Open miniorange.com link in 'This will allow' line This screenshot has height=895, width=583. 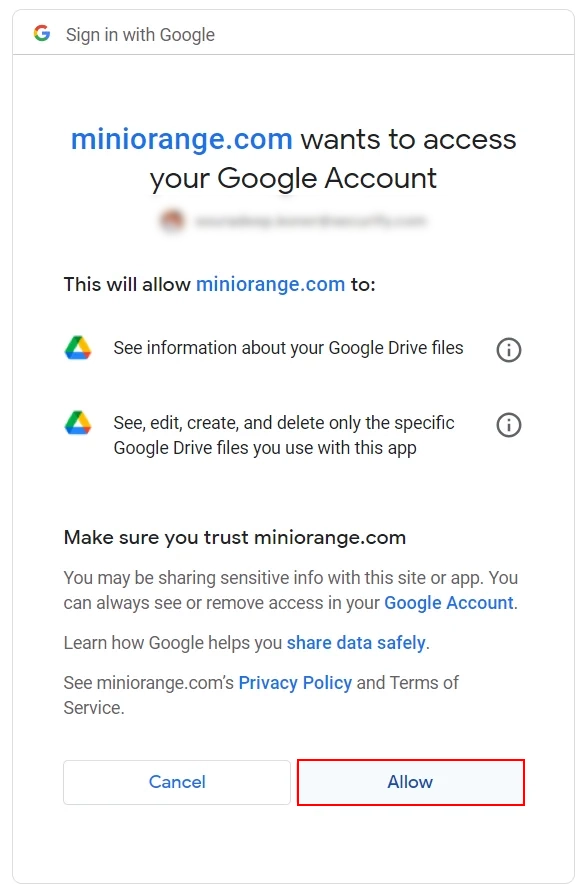[271, 284]
